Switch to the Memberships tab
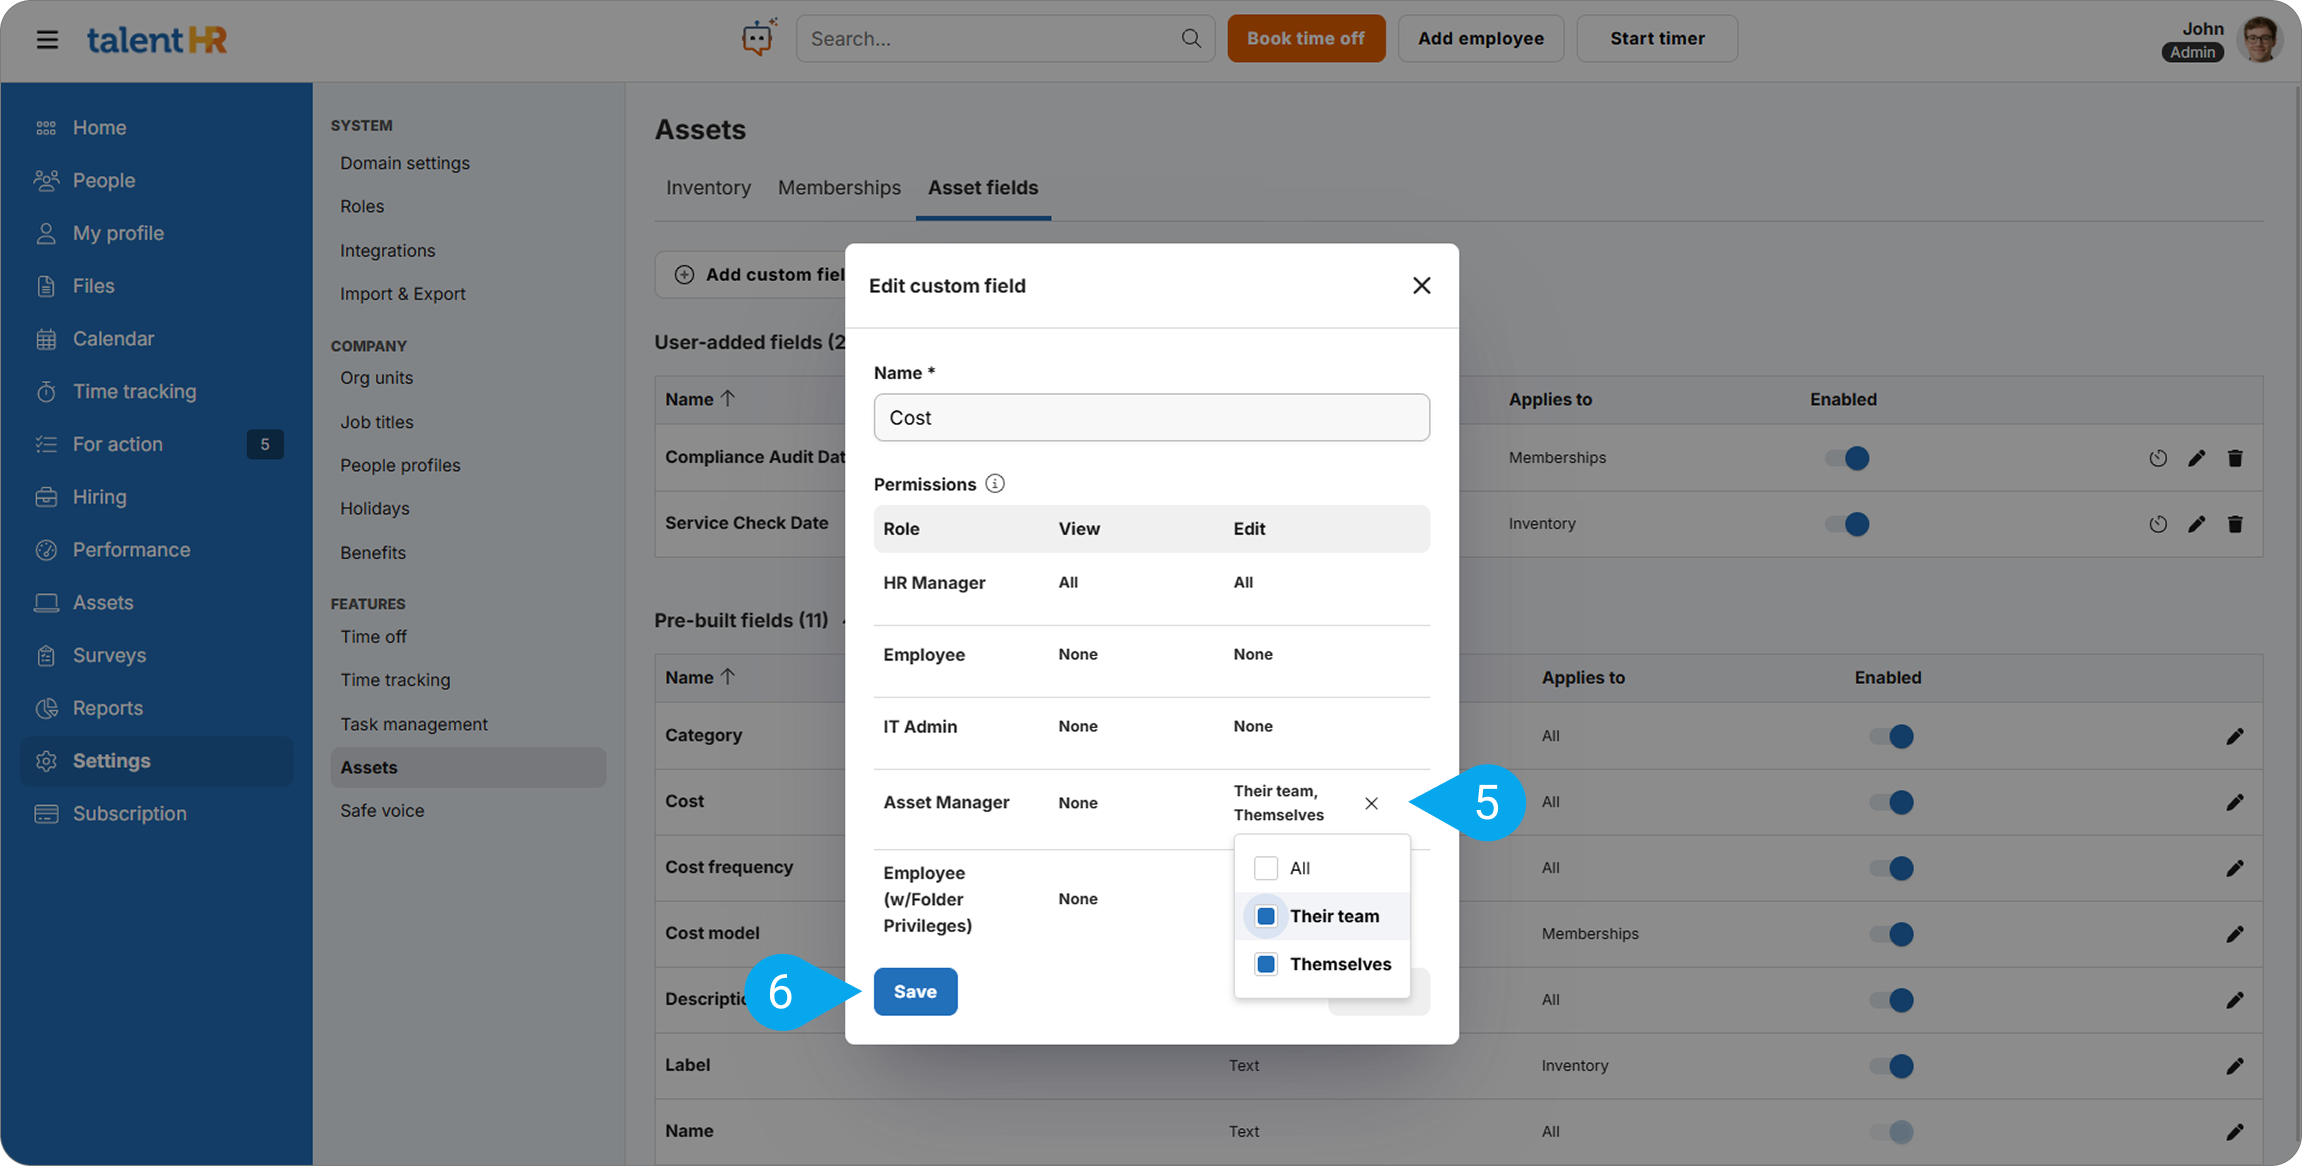Viewport: 2302px width, 1166px height. 839,188
